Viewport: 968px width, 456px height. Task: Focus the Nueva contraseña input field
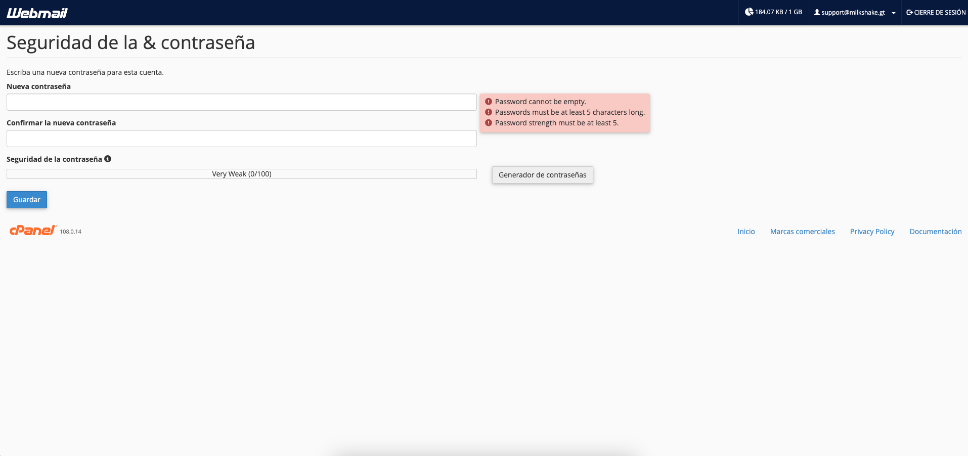tap(241, 102)
